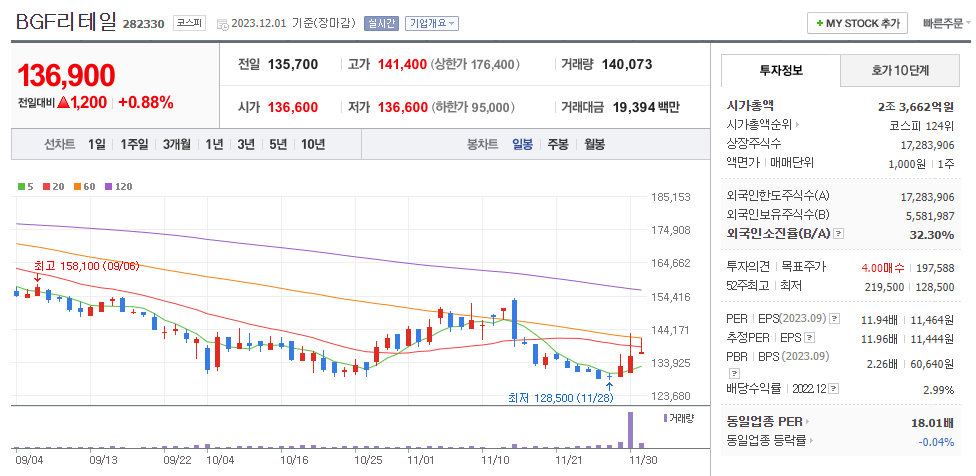This screenshot has width=976, height=476.
Task: Click the 최고 158,100 (09/06) chart marker
Action: [x=87, y=266]
